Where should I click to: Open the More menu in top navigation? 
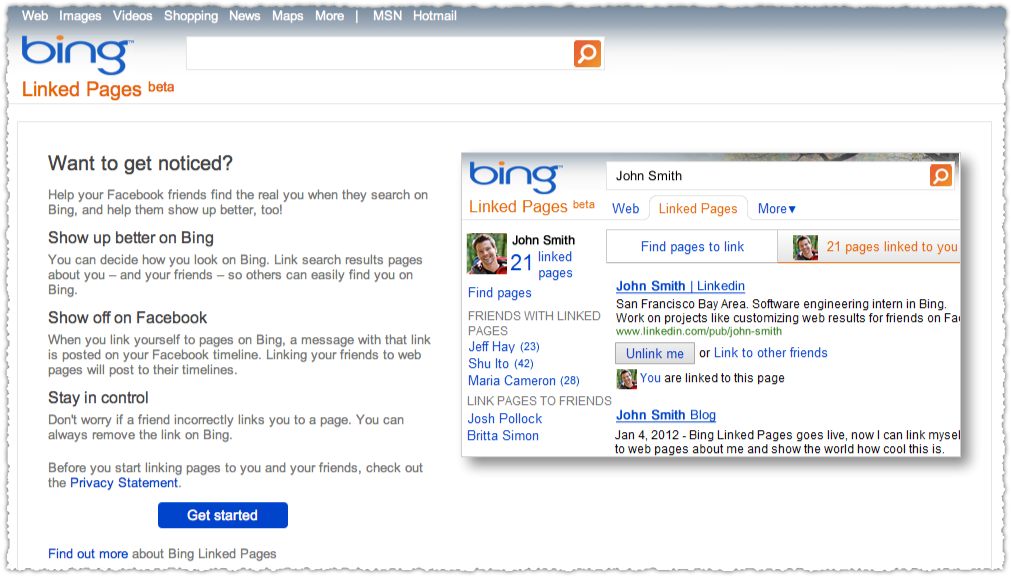tap(329, 16)
